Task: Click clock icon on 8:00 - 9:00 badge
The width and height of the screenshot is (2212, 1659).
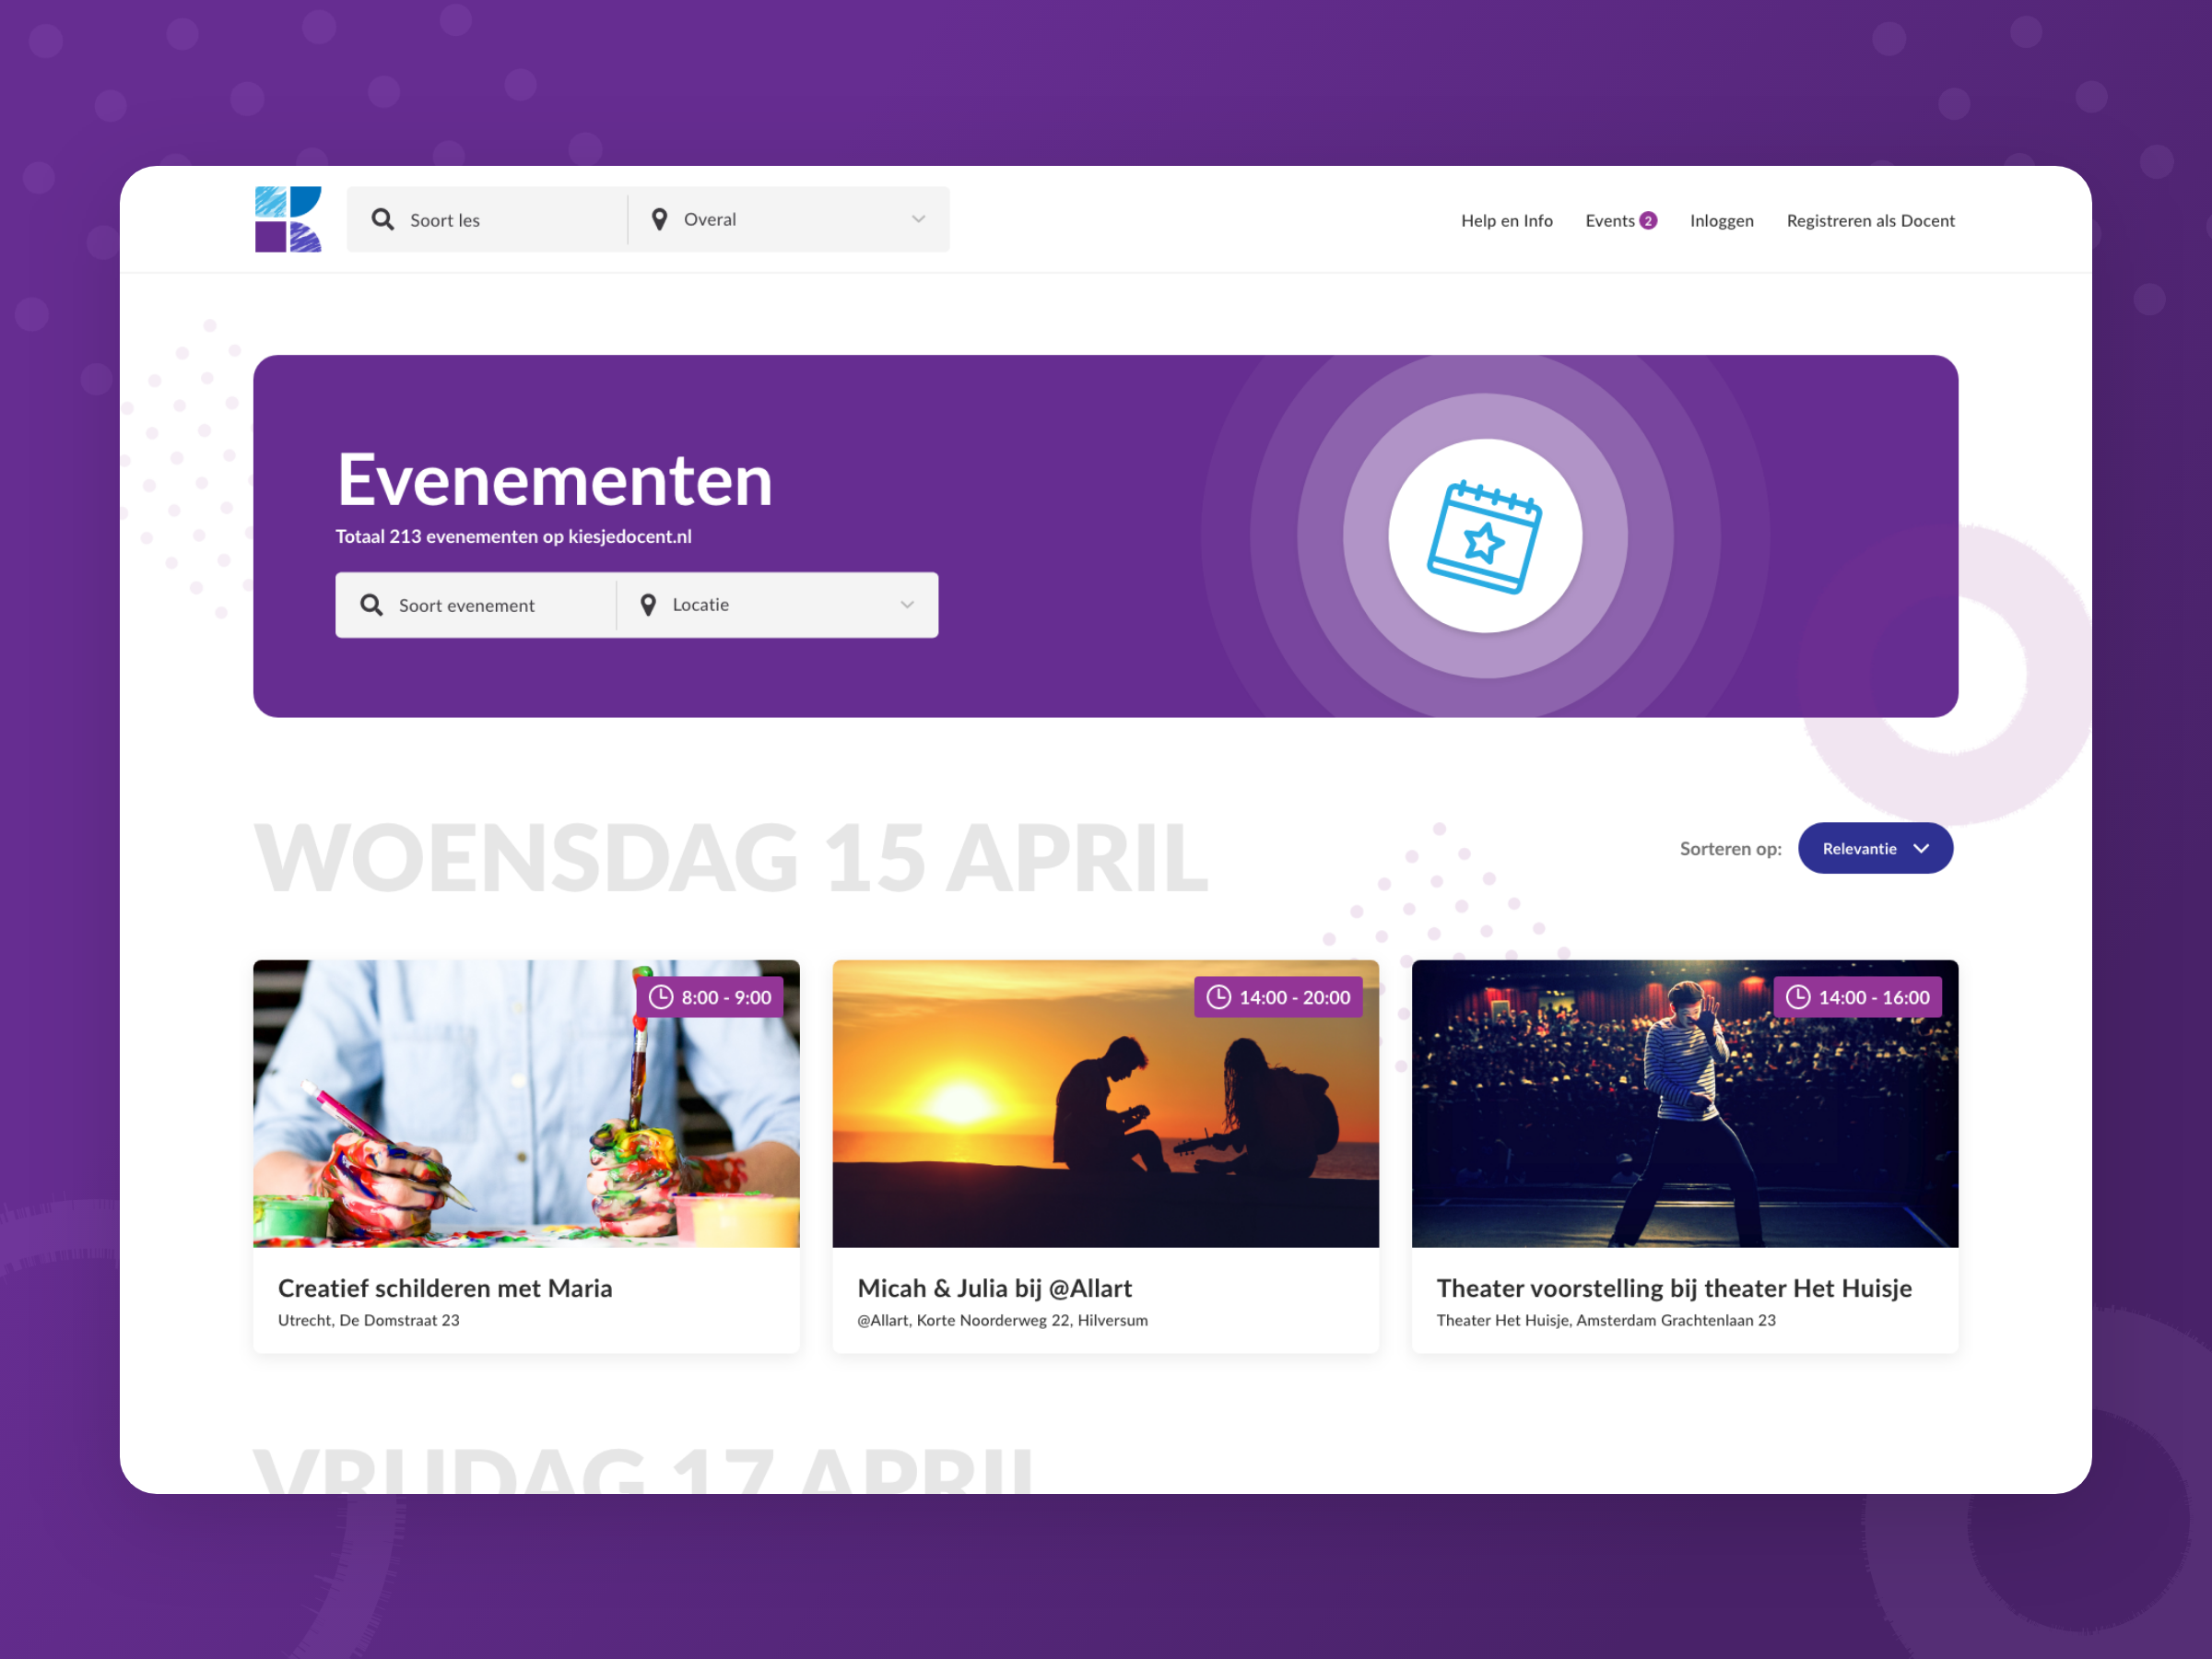Action: point(661,997)
